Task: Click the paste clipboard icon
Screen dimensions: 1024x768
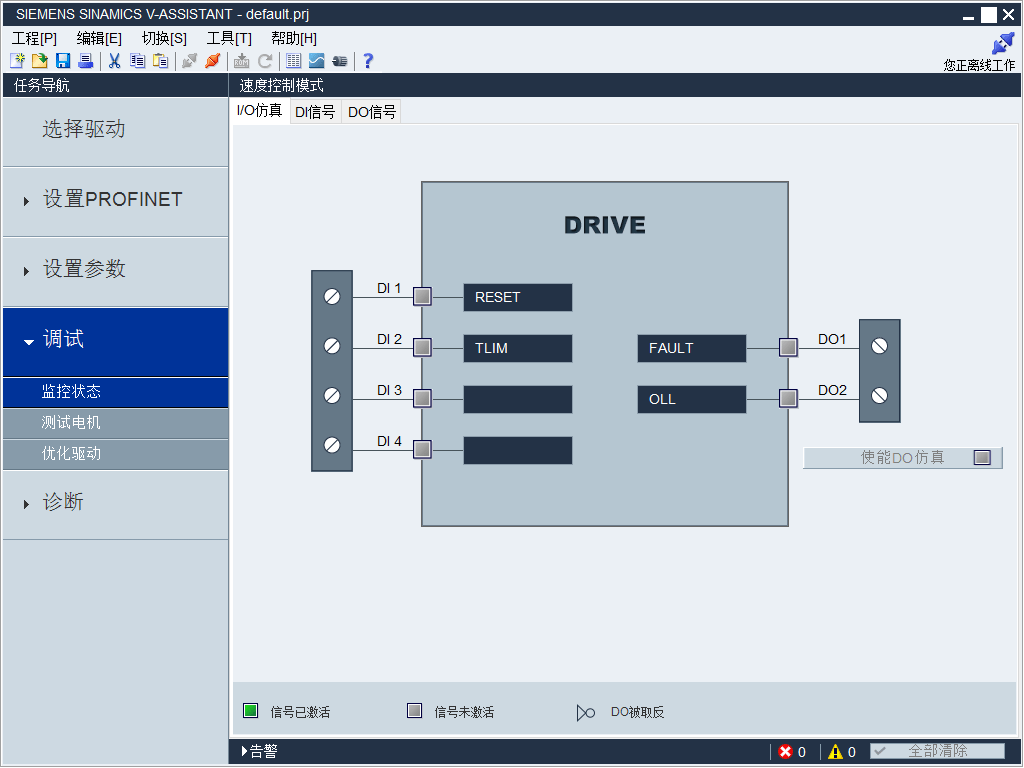Action: (160, 61)
